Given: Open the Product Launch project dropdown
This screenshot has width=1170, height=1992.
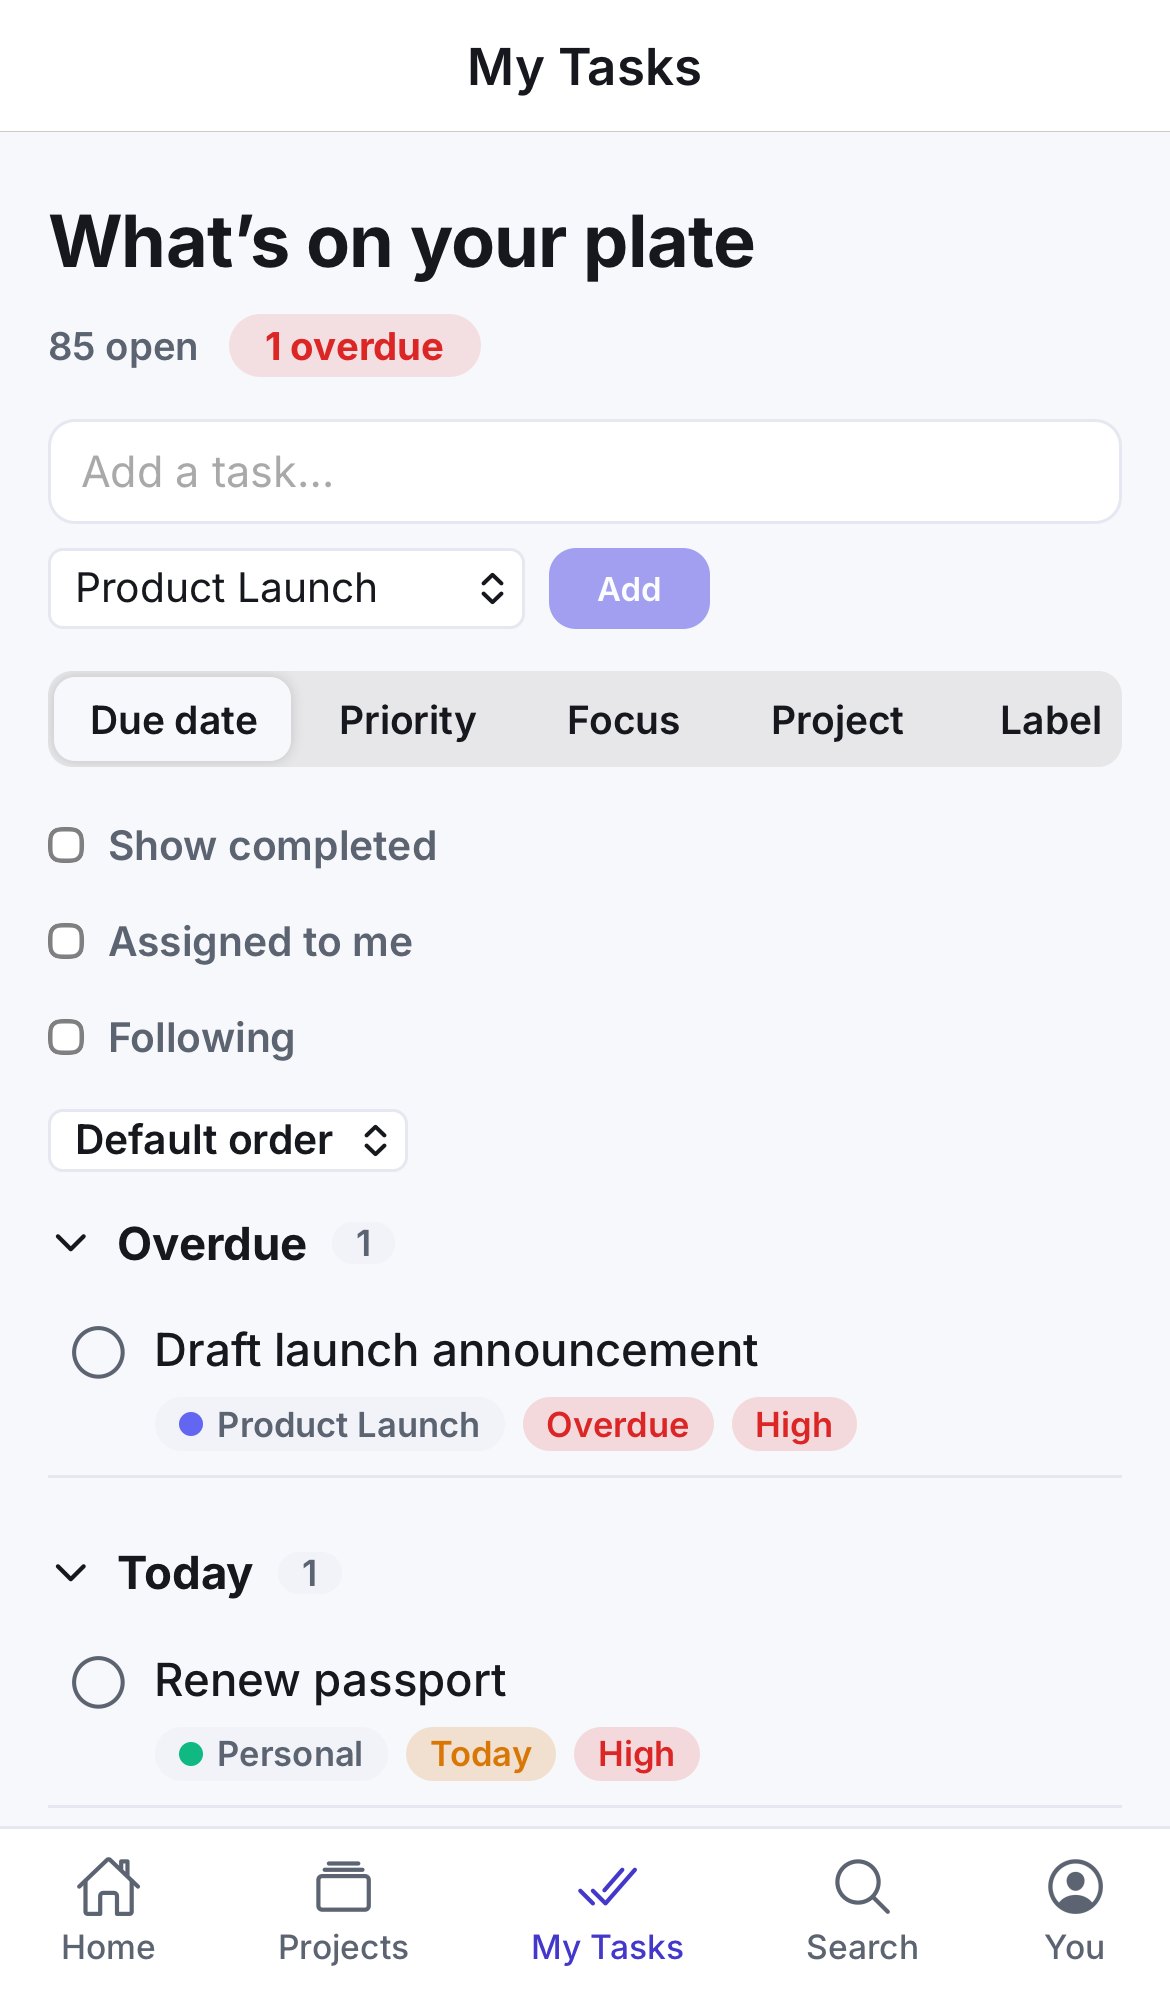Looking at the screenshot, I should (x=286, y=588).
